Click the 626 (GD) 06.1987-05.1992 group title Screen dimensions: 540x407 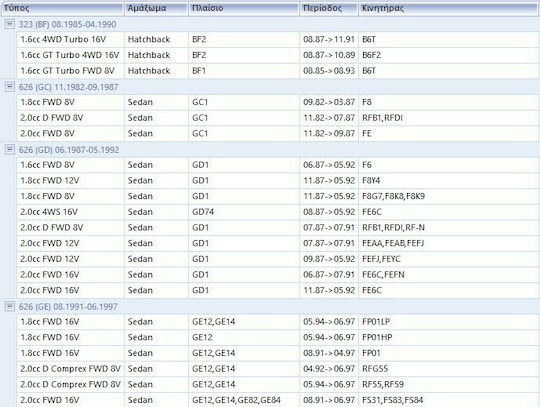coord(69,150)
